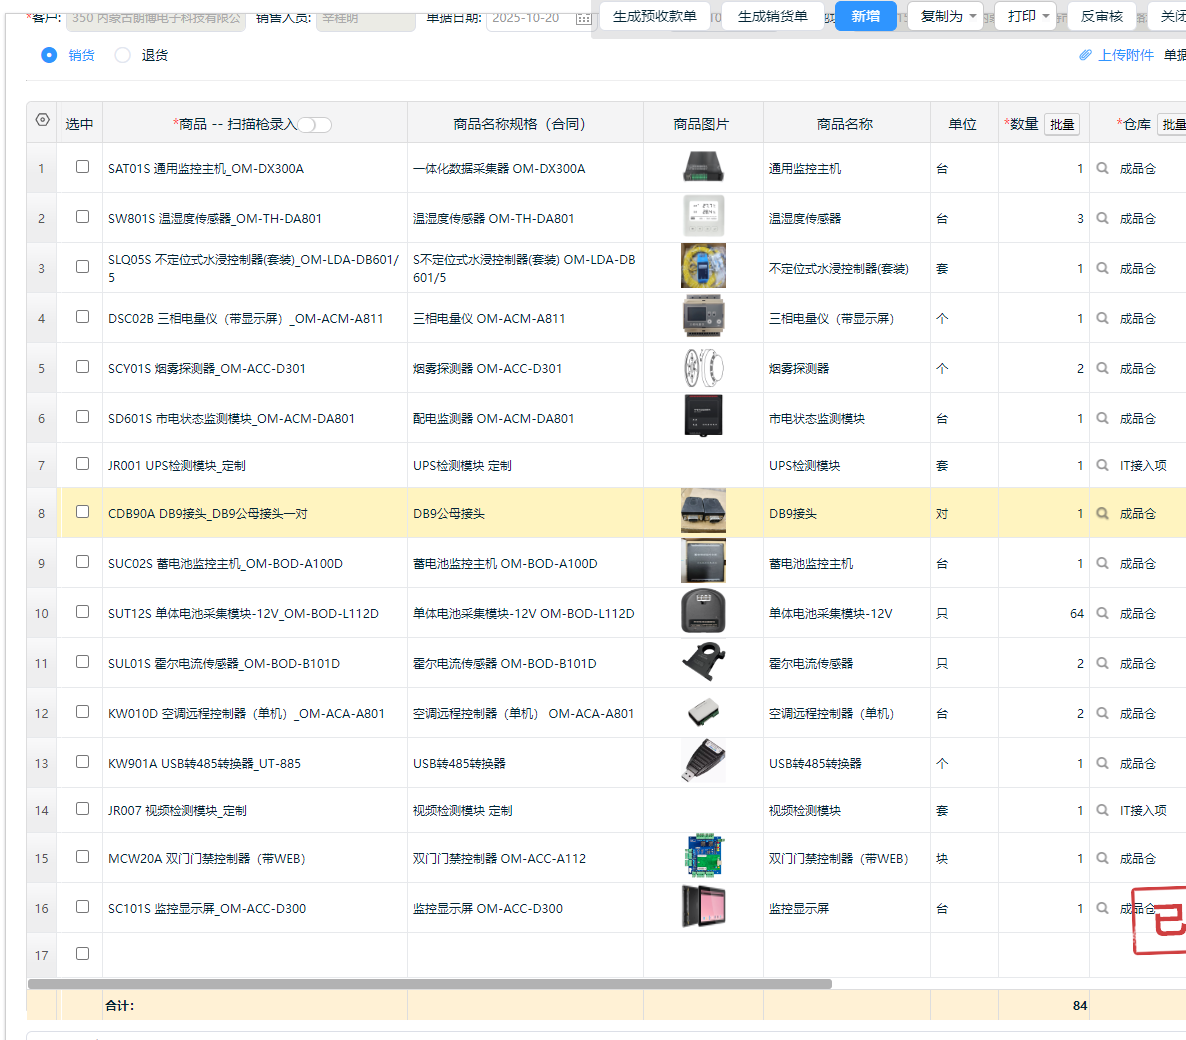
Task: Click 批量 button beside 数量 header
Action: click(1062, 125)
